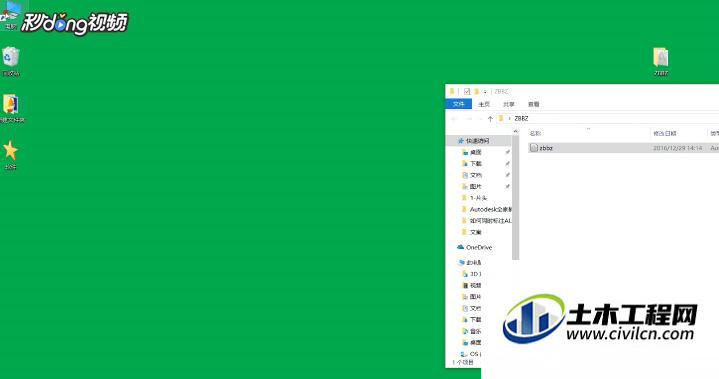Sort by the 修改日期 column header
This screenshot has width=719, height=379.
pyautogui.click(x=664, y=133)
